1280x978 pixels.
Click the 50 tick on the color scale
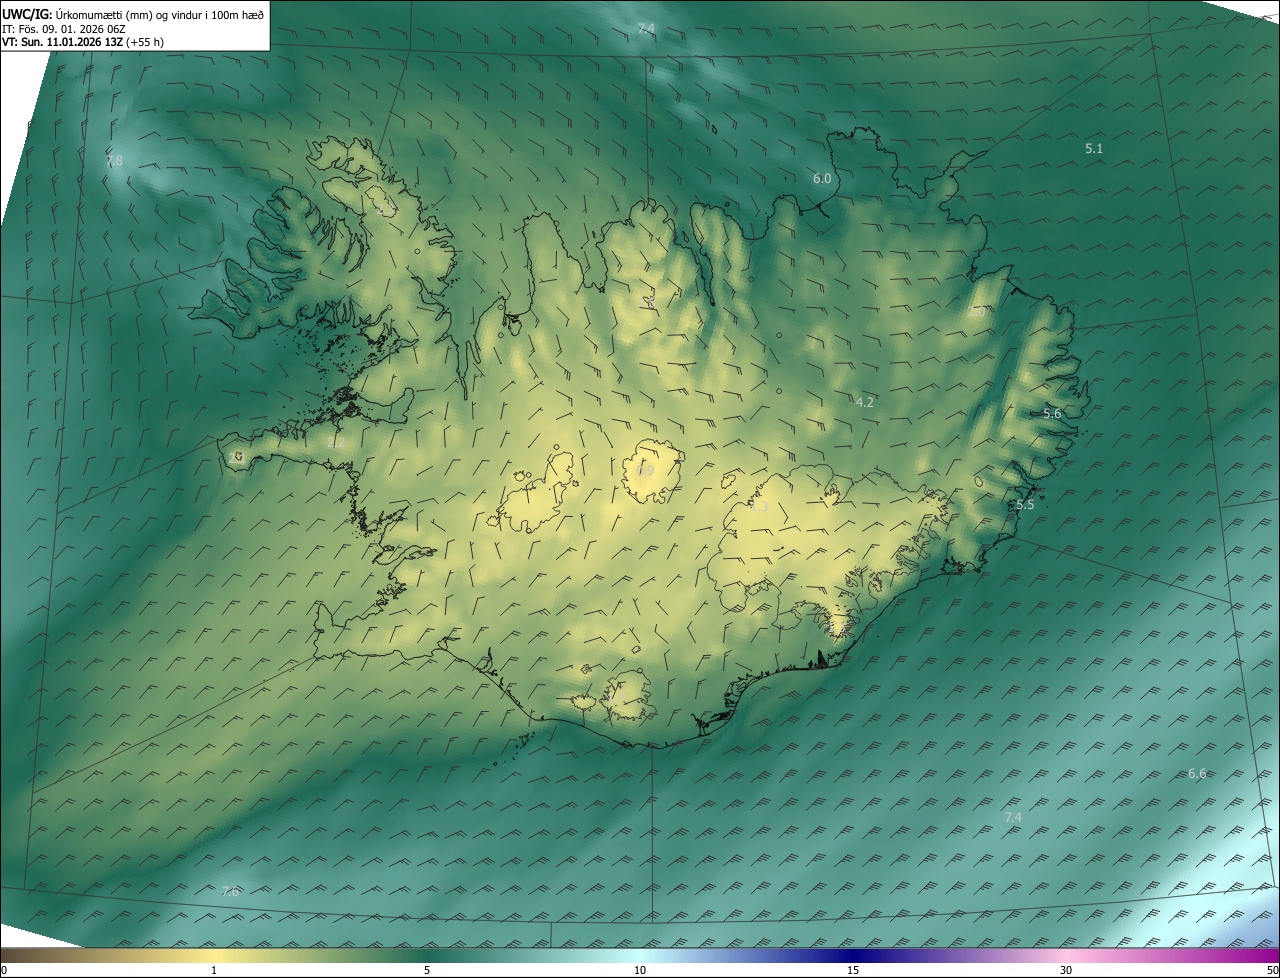(1272, 970)
